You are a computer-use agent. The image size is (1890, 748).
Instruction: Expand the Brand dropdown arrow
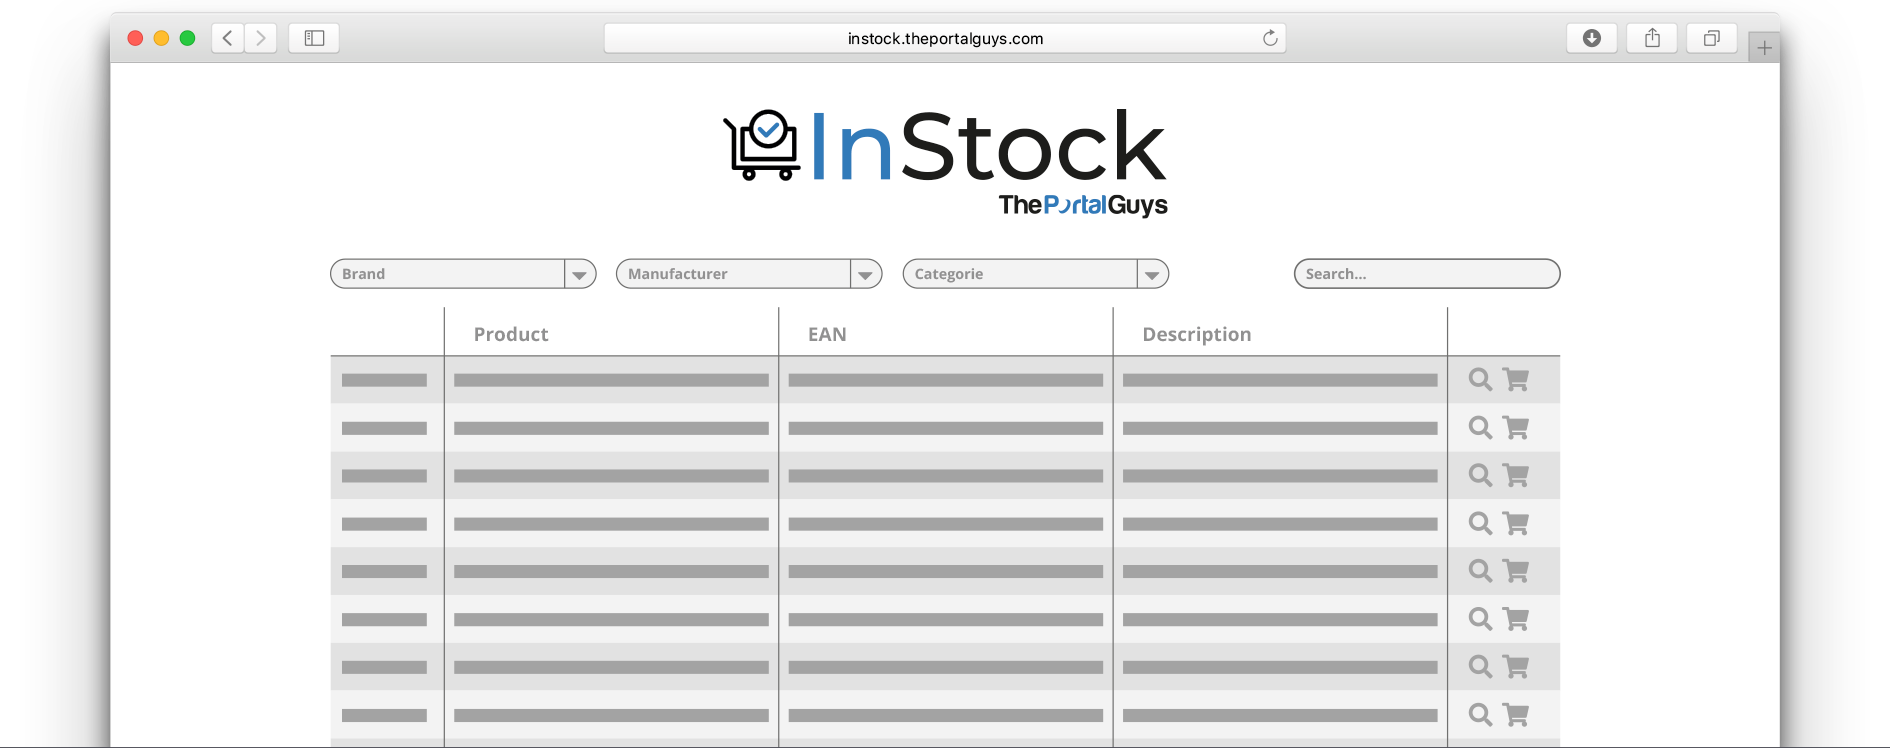coord(580,274)
